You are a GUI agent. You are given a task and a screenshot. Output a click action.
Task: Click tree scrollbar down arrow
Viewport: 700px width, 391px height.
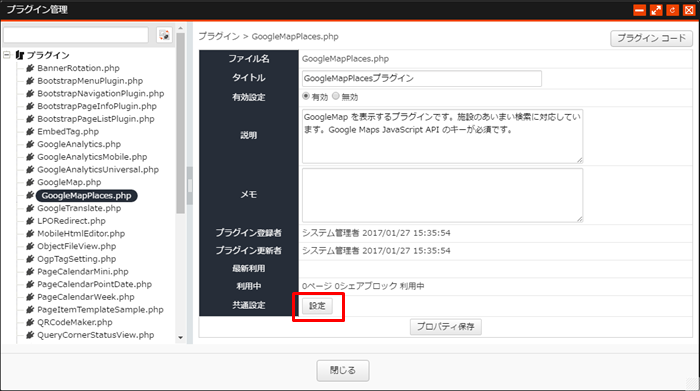[x=180, y=338]
